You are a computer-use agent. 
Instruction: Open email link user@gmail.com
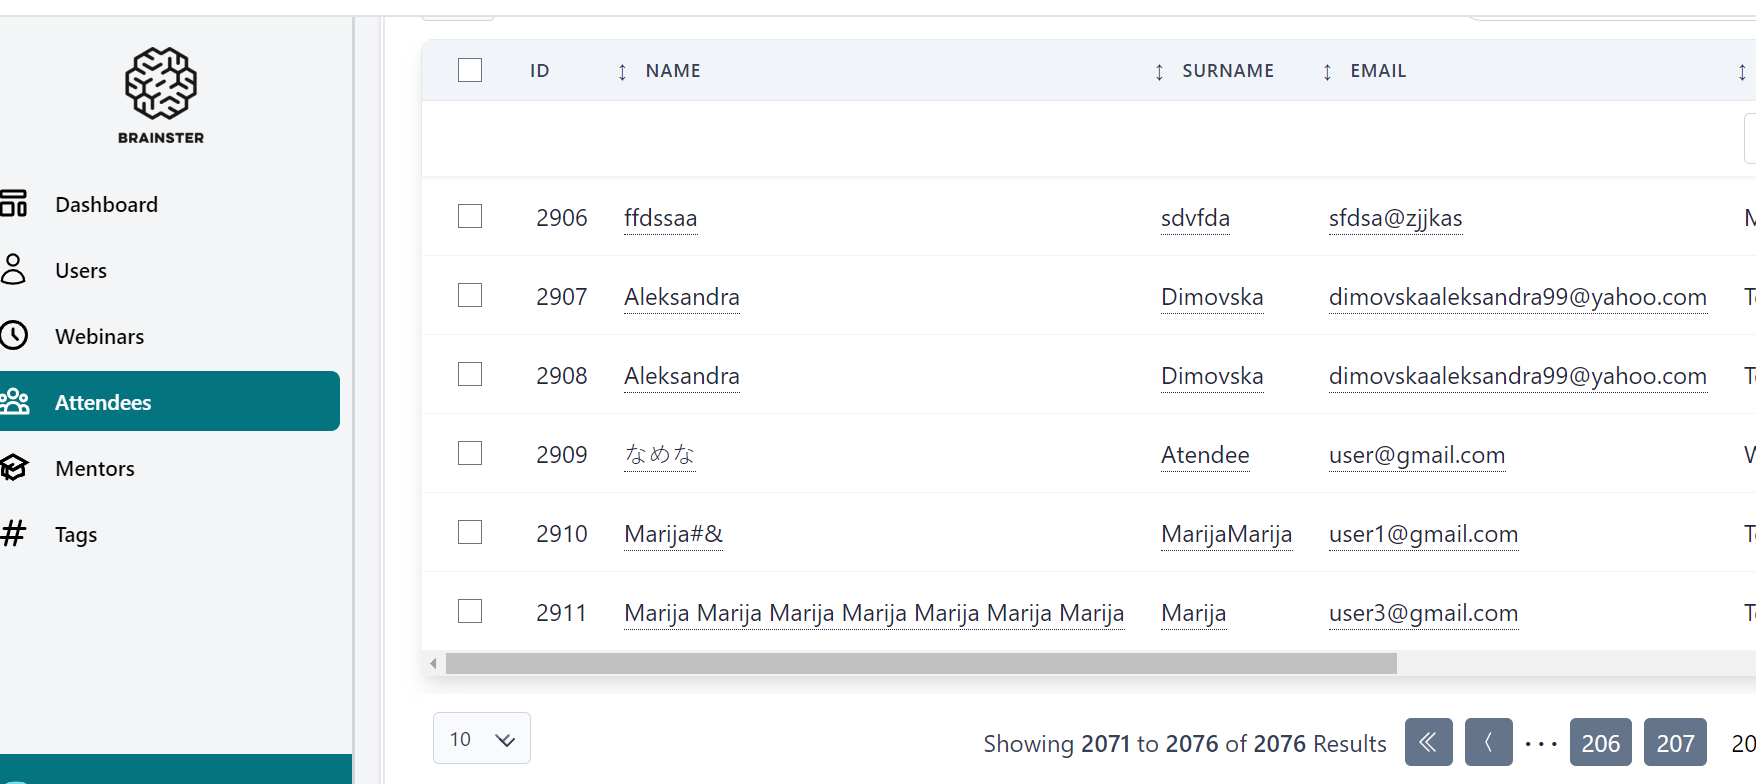[1416, 455]
